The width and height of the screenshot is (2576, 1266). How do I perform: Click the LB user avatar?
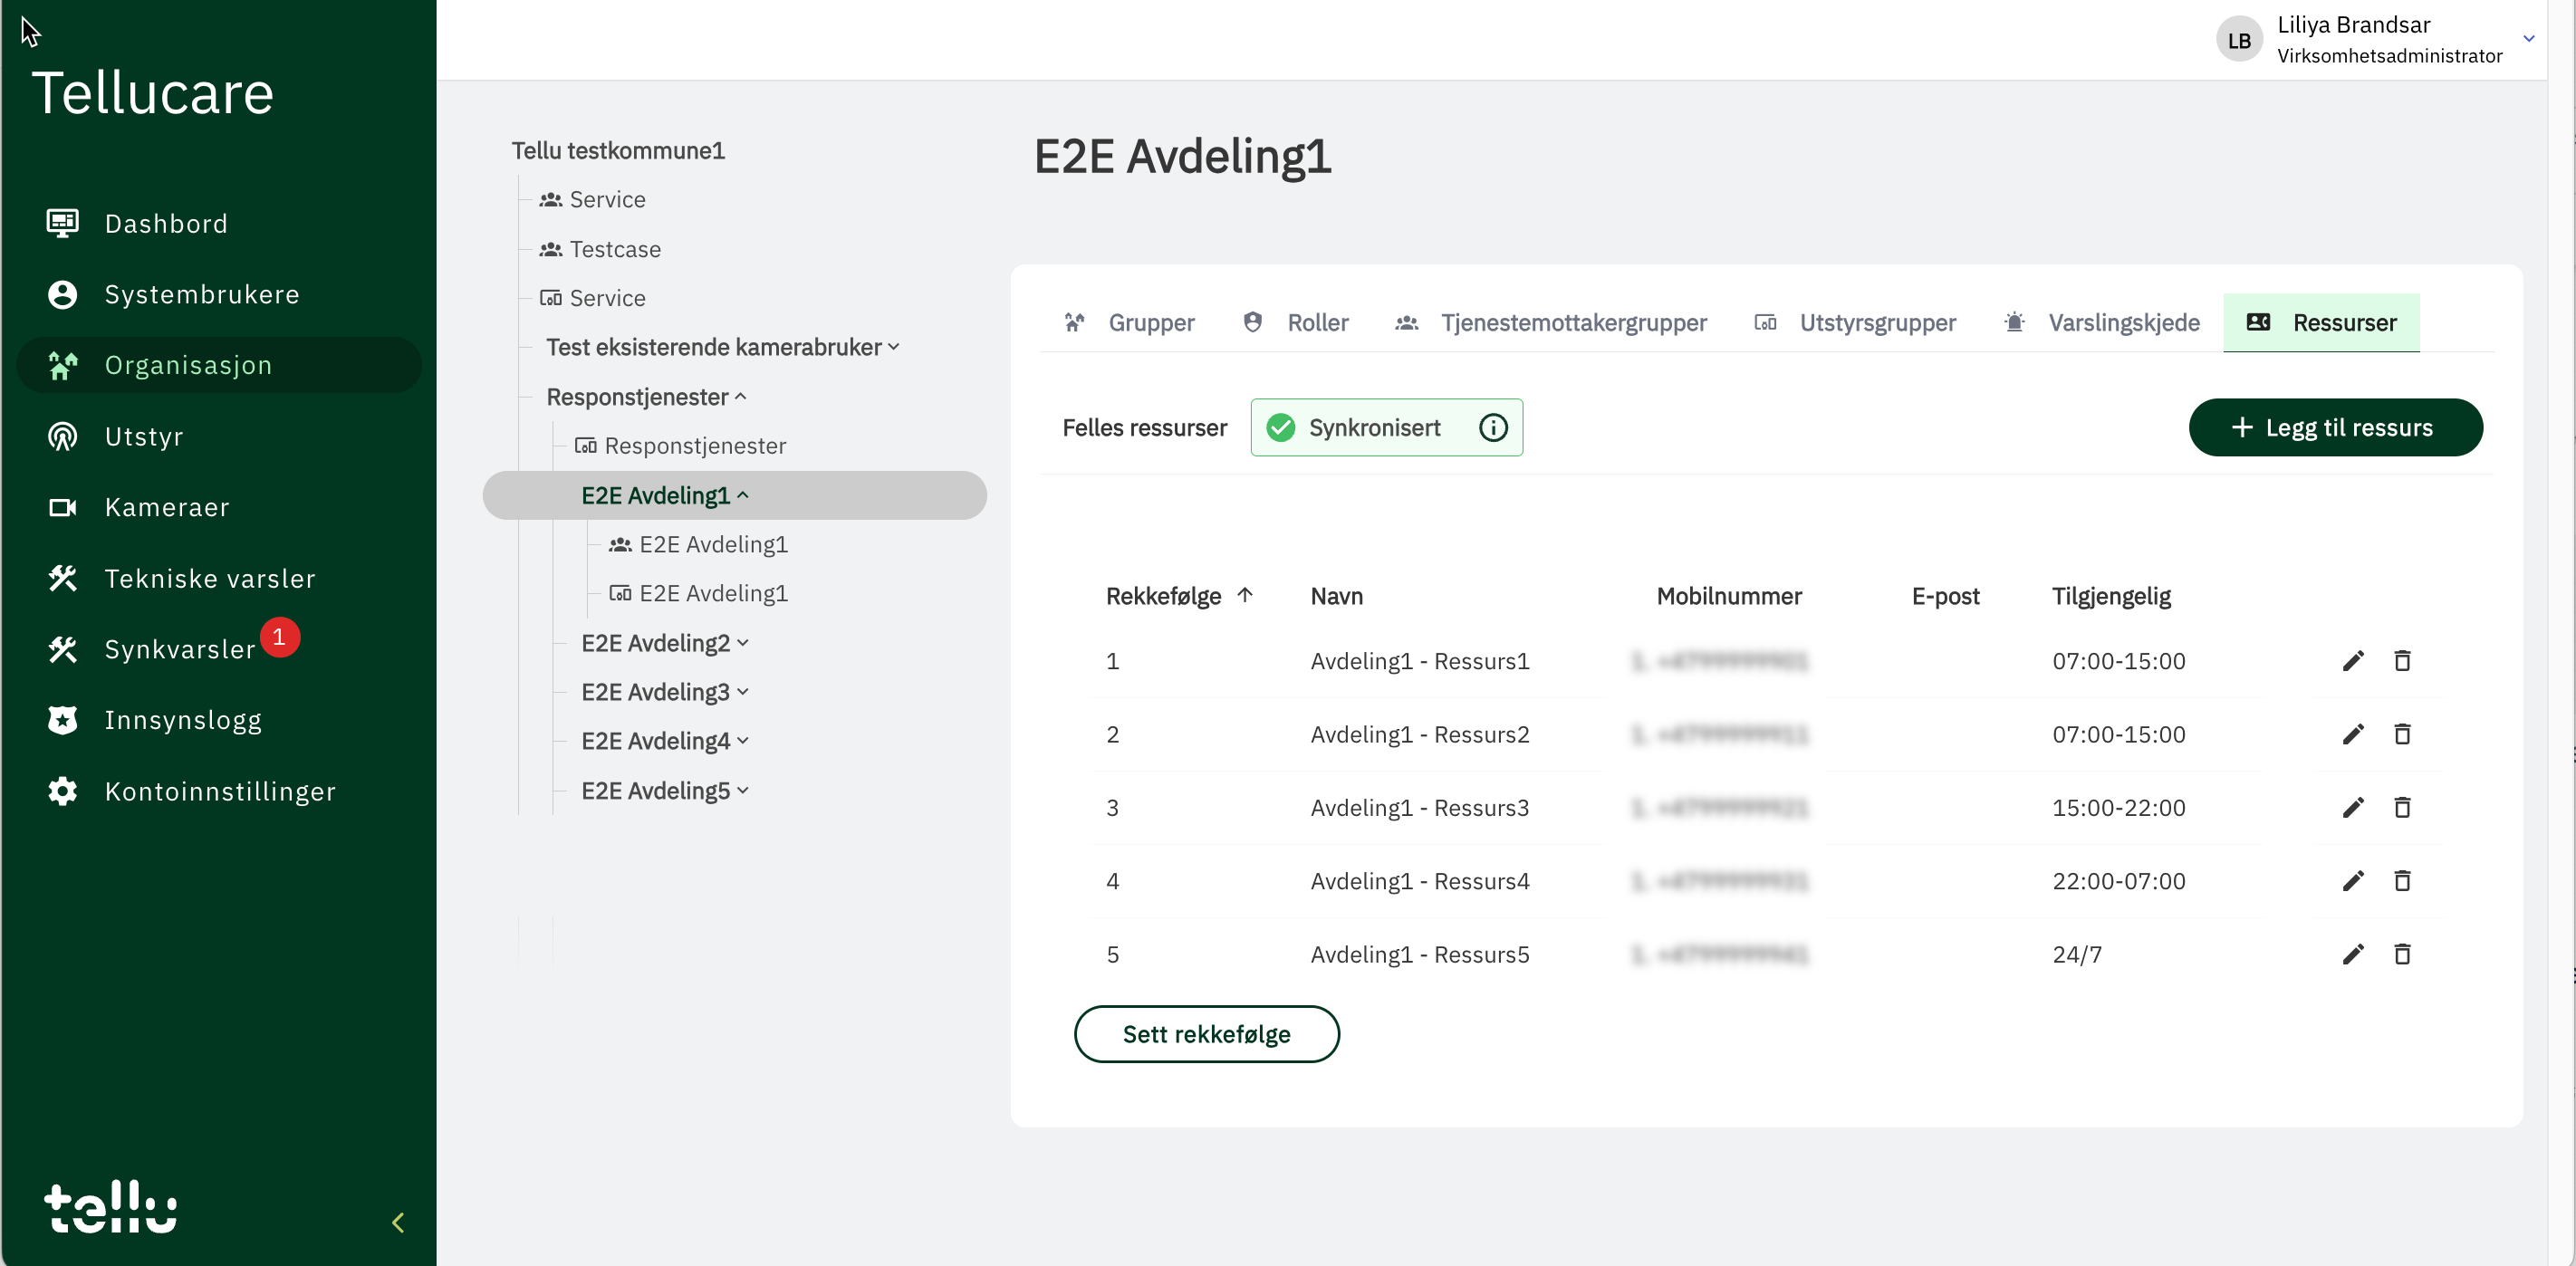pos(2239,40)
